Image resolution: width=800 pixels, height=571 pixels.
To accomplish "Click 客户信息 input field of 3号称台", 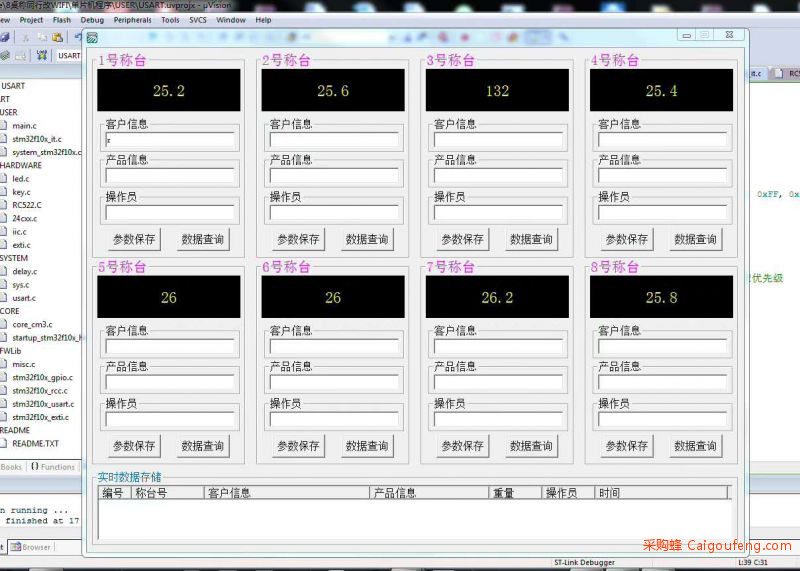I will tap(498, 140).
